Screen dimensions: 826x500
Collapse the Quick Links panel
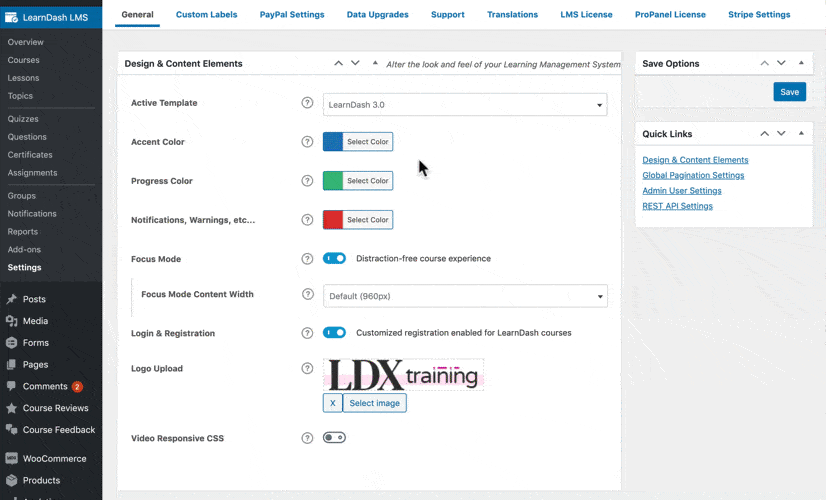801,134
